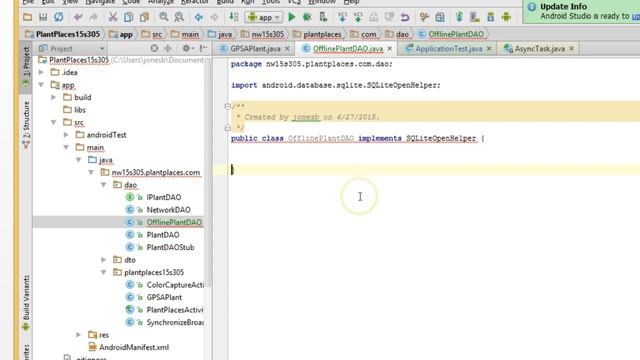
Task: Click the Replace icon in toolbar
Action: [x=179, y=17]
